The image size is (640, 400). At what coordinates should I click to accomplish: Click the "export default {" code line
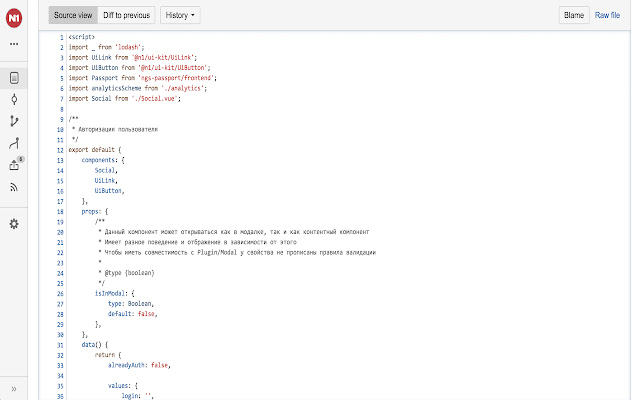point(95,150)
